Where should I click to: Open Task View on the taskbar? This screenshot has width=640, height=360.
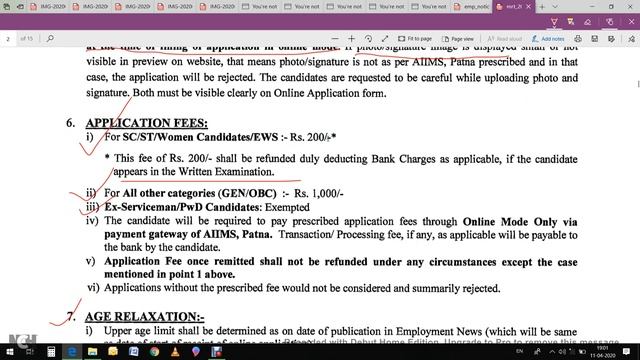click(x=30, y=351)
